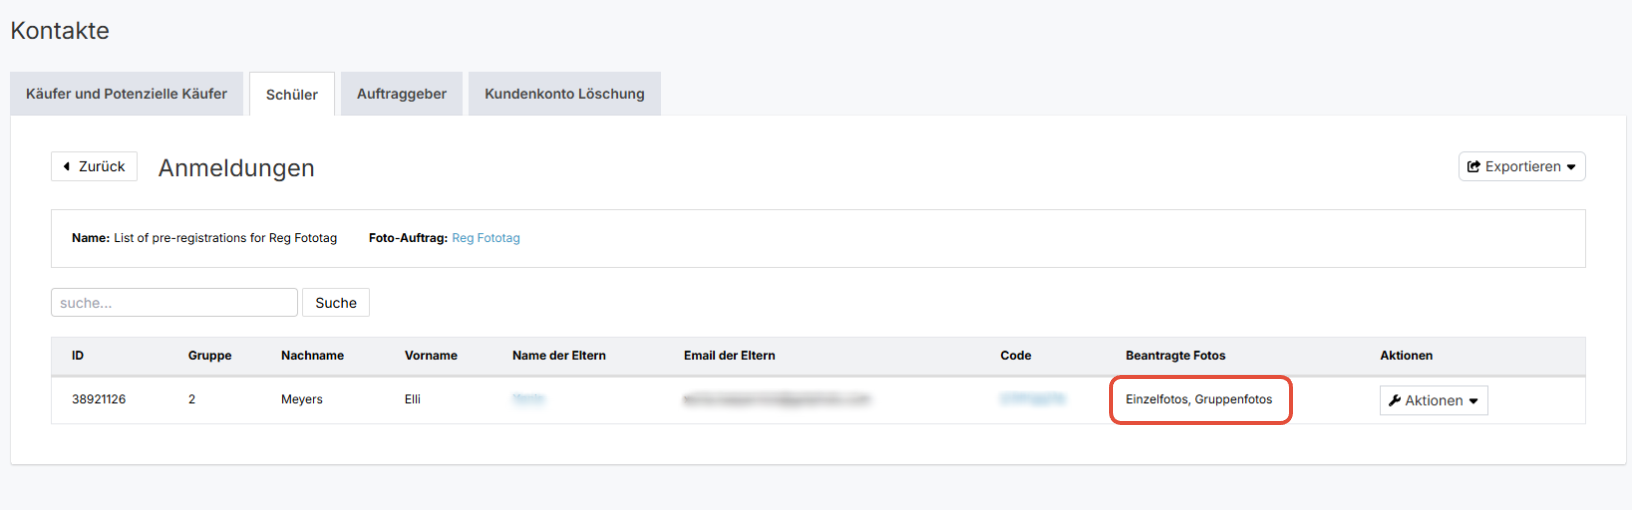
Task: Click the Email der Eltern column header
Action: pyautogui.click(x=730, y=355)
